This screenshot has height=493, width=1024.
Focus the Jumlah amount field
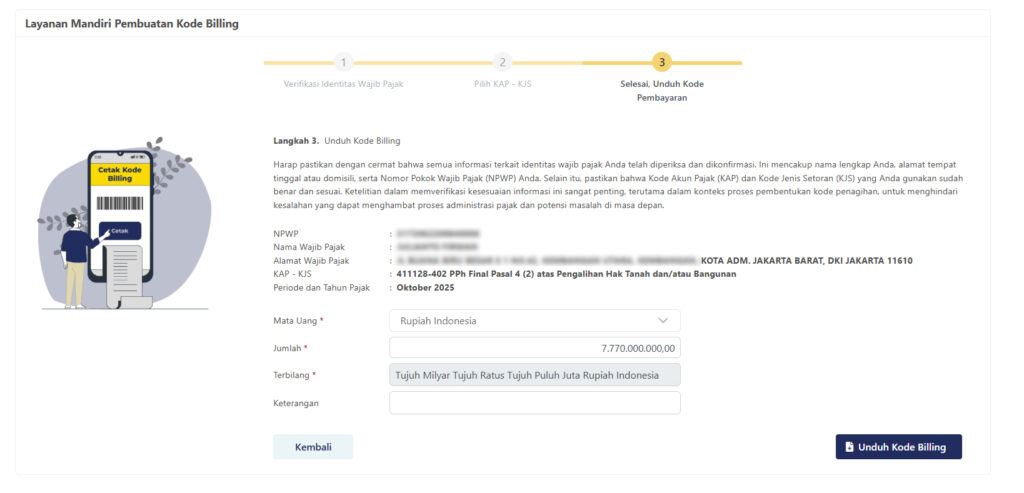tap(534, 348)
